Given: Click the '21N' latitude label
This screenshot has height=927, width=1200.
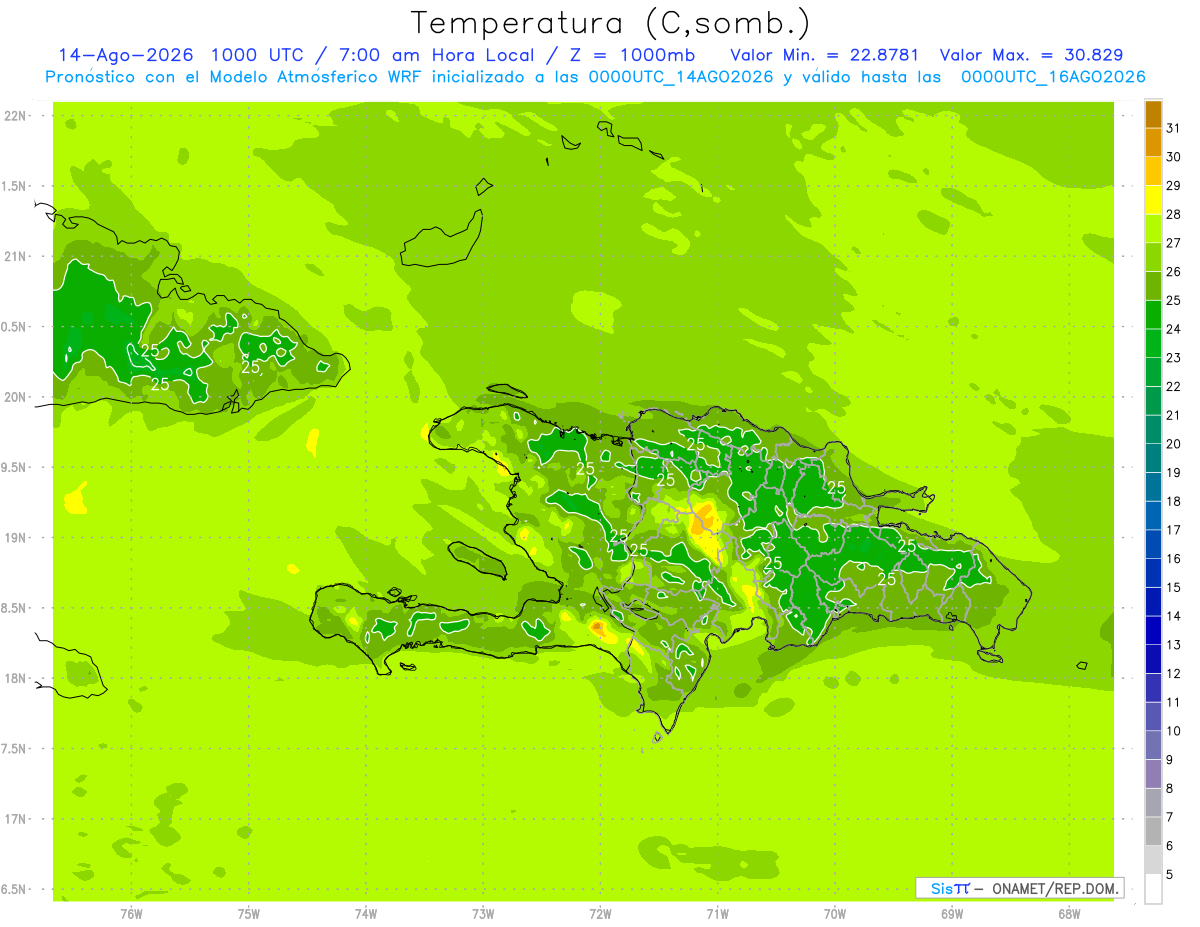Looking at the screenshot, I should point(14,256).
